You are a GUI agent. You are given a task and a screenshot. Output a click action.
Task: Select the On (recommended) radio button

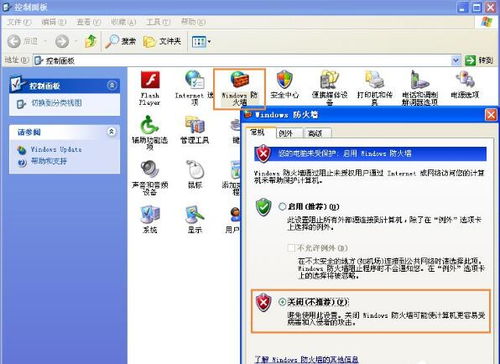click(x=282, y=207)
